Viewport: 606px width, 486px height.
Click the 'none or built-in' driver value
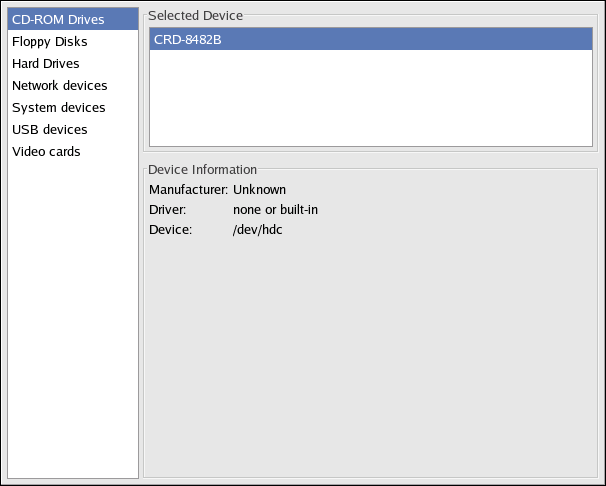pyautogui.click(x=275, y=210)
